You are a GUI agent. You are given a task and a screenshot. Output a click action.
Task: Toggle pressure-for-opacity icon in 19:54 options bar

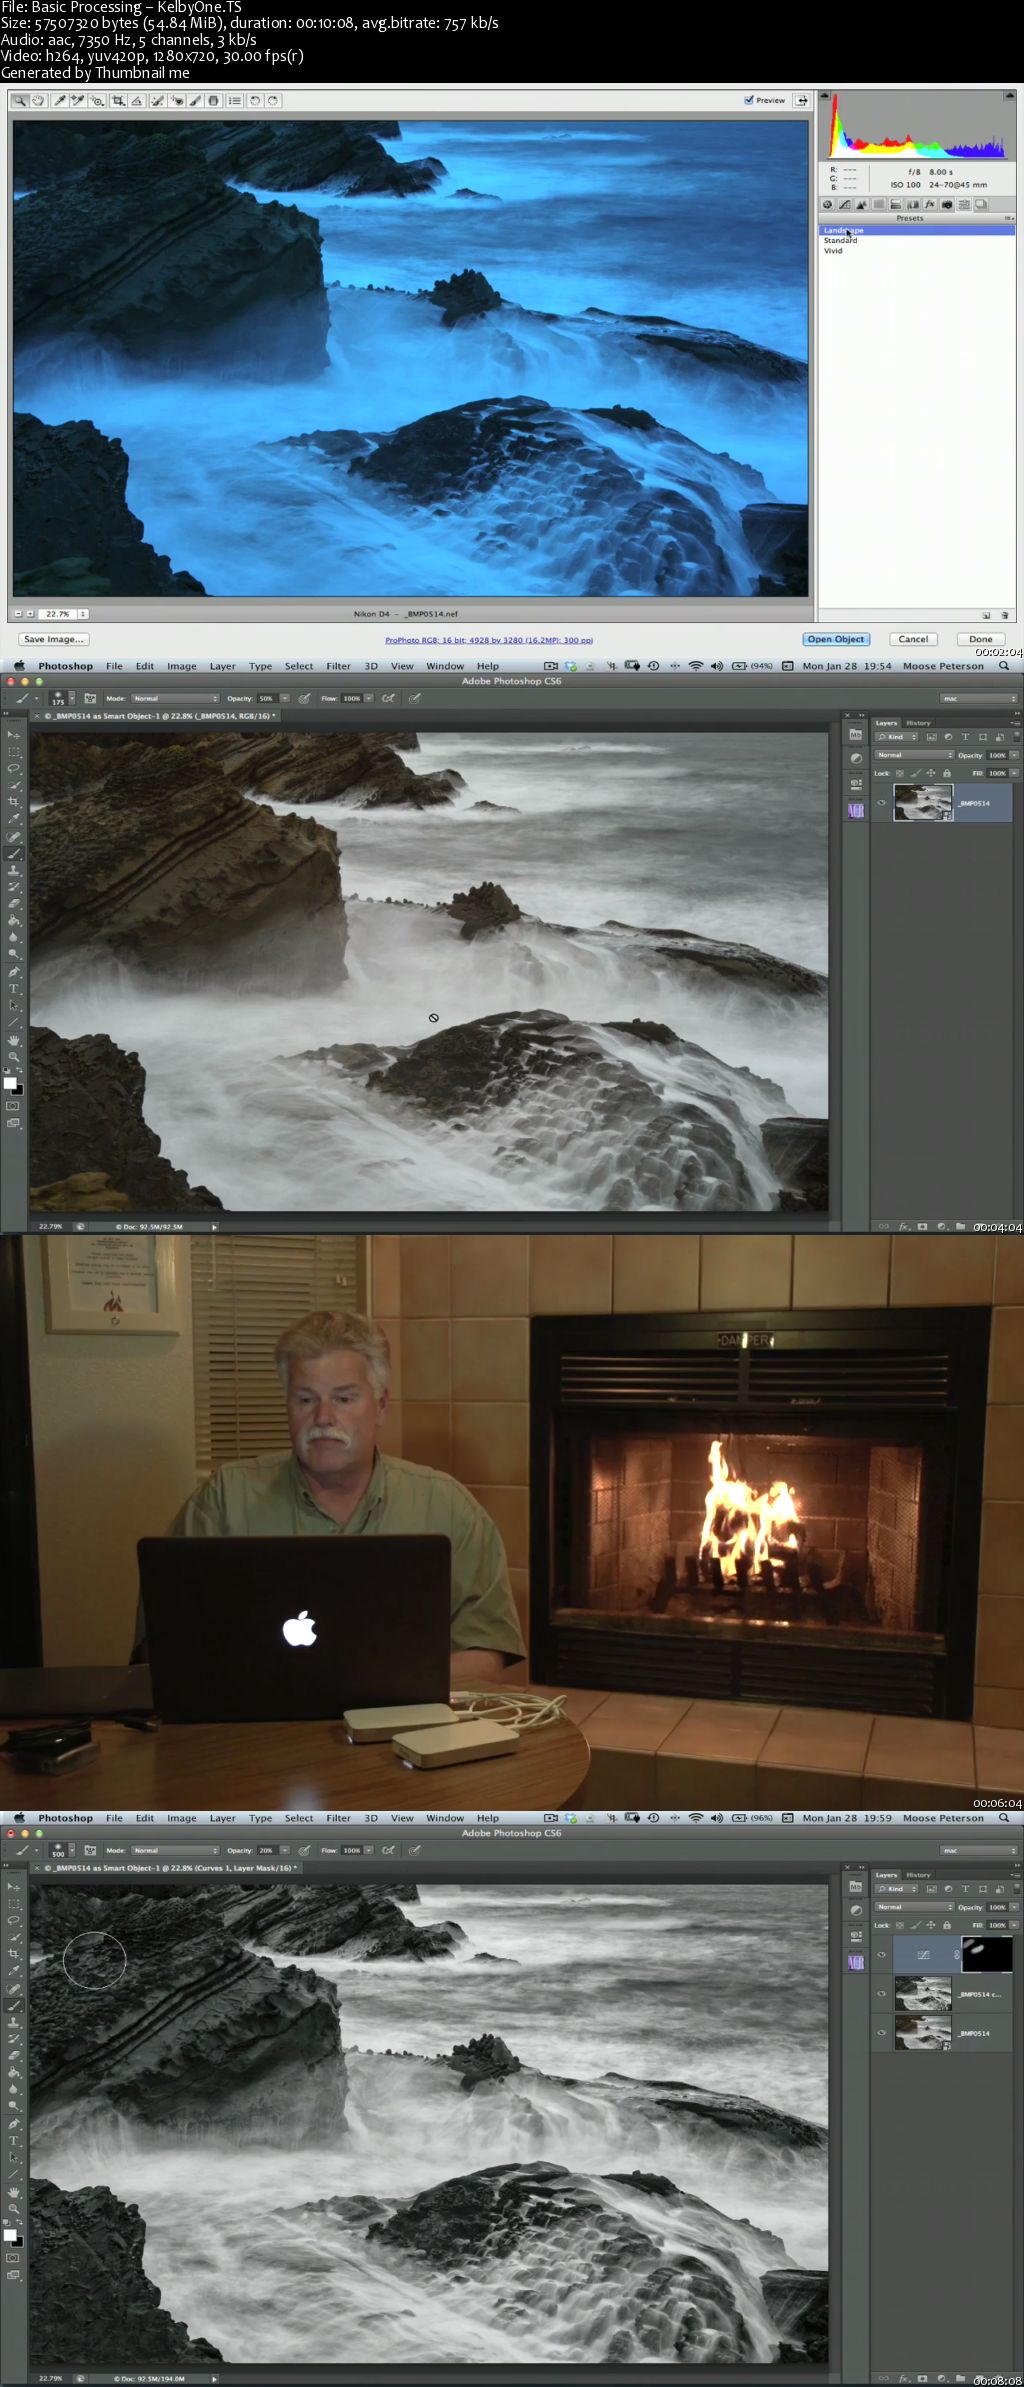click(x=304, y=699)
